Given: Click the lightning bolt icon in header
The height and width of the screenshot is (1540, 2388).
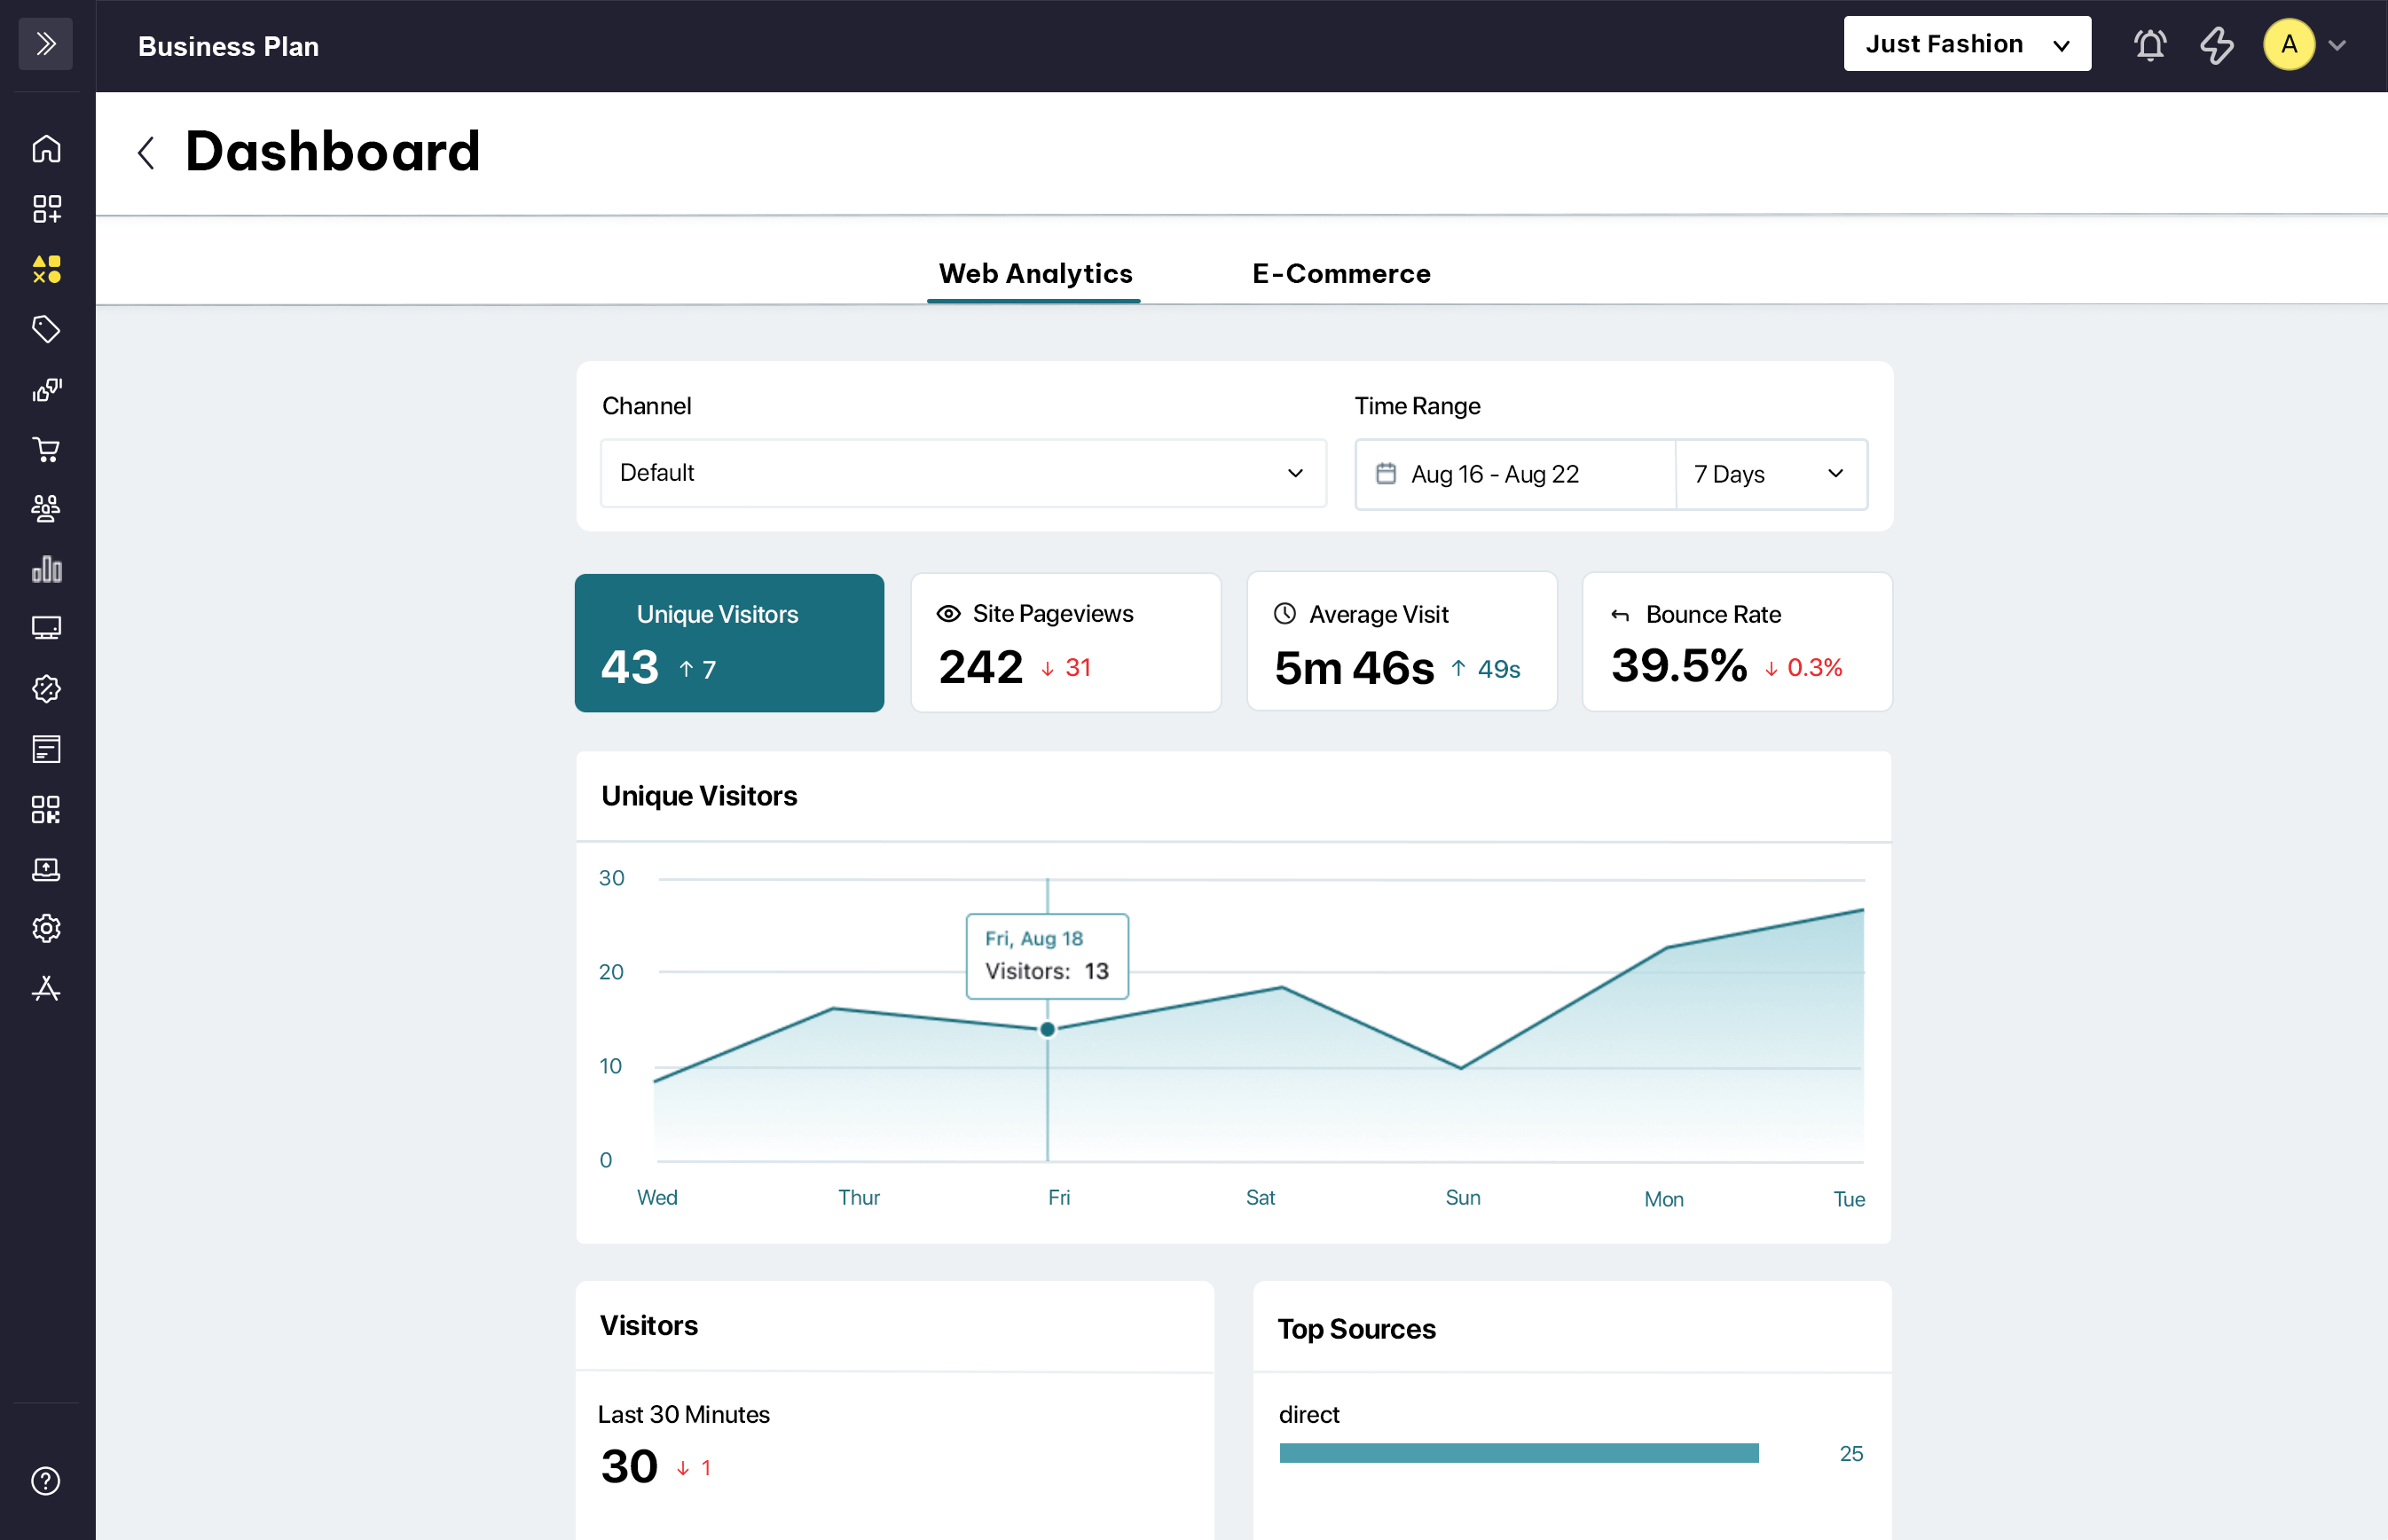Looking at the screenshot, I should pos(2216,45).
